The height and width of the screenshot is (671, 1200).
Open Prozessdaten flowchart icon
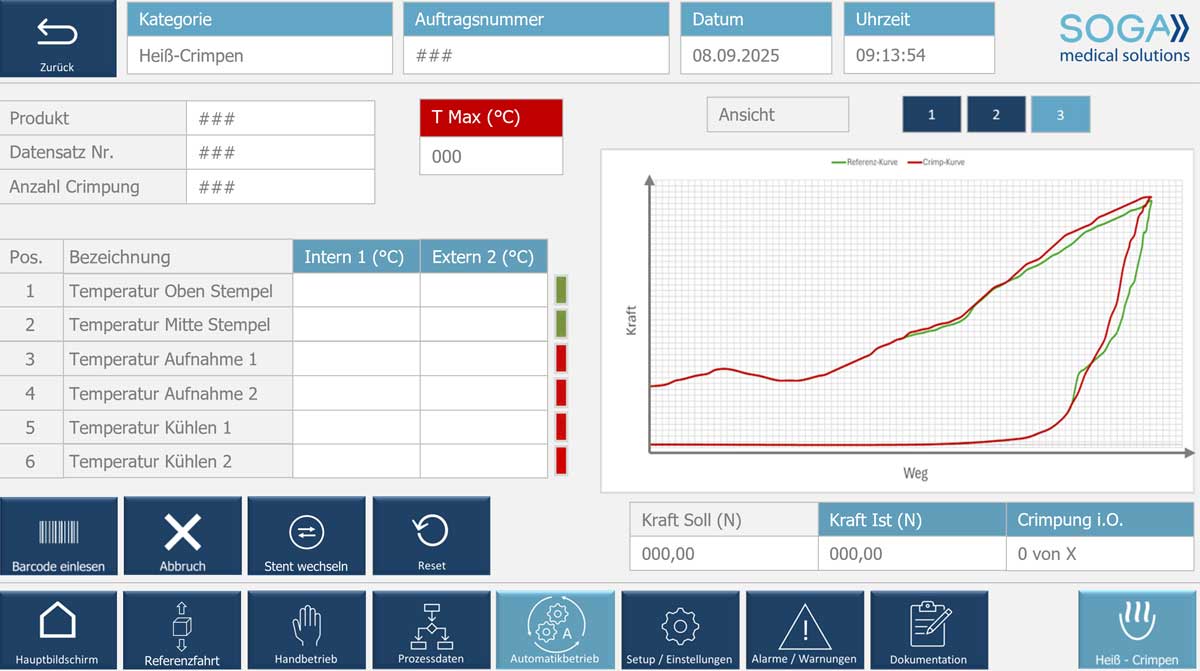point(431,629)
